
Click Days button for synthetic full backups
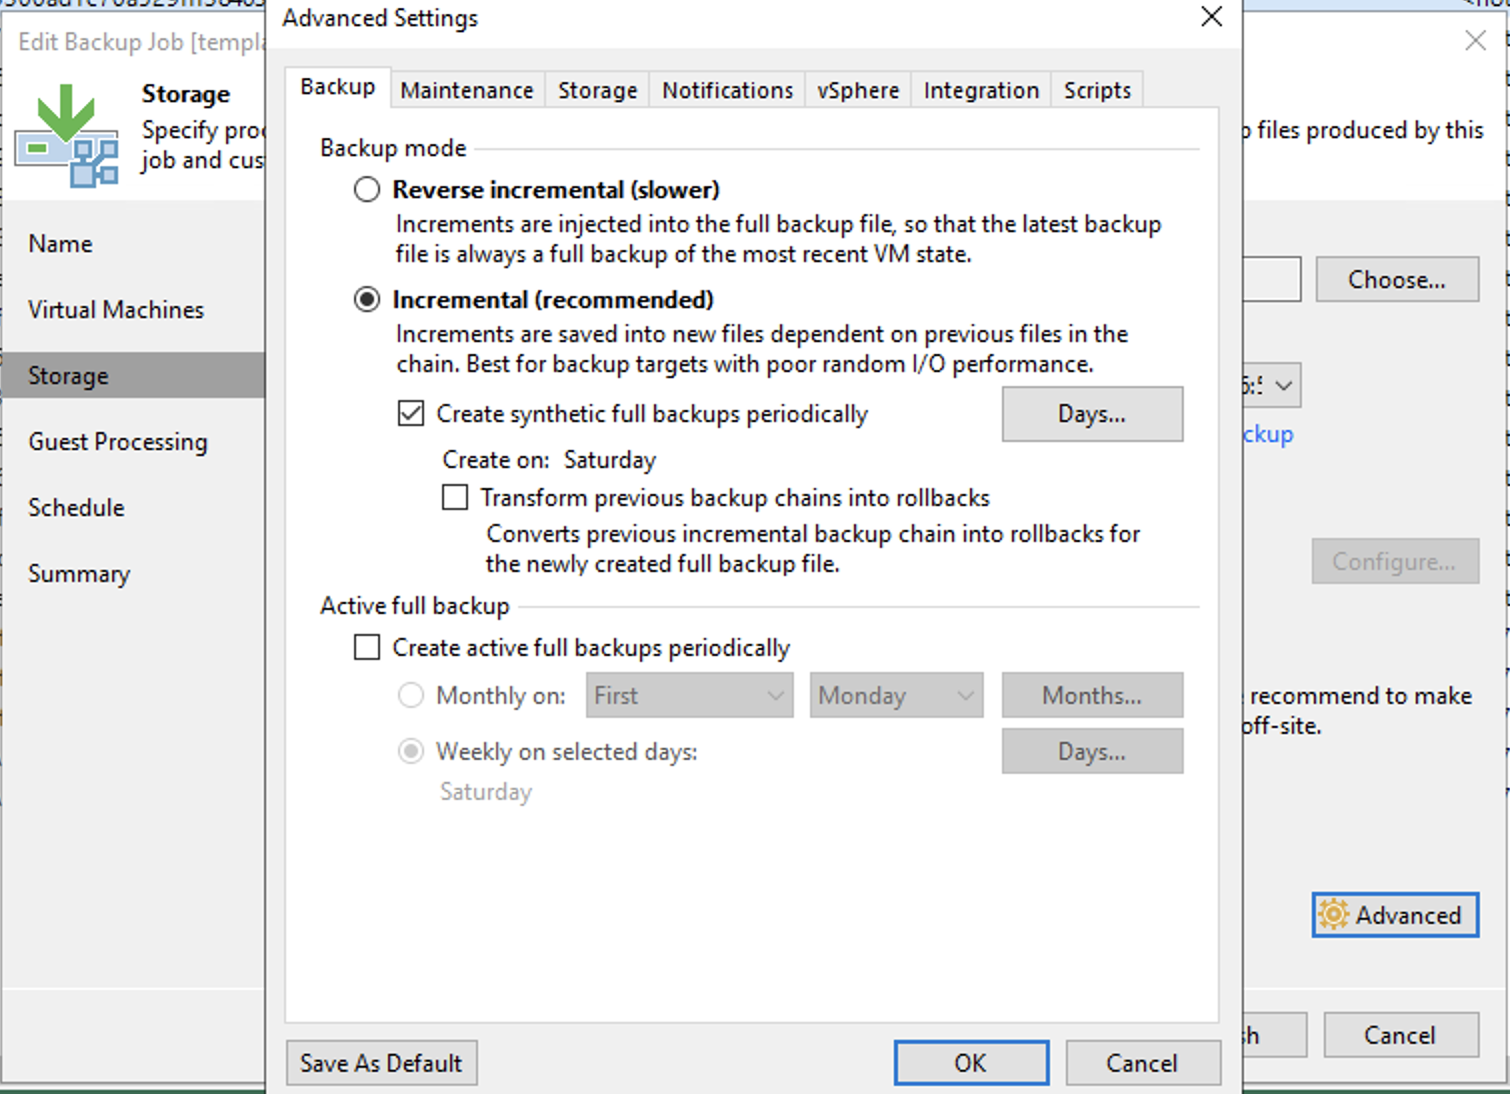(x=1092, y=414)
